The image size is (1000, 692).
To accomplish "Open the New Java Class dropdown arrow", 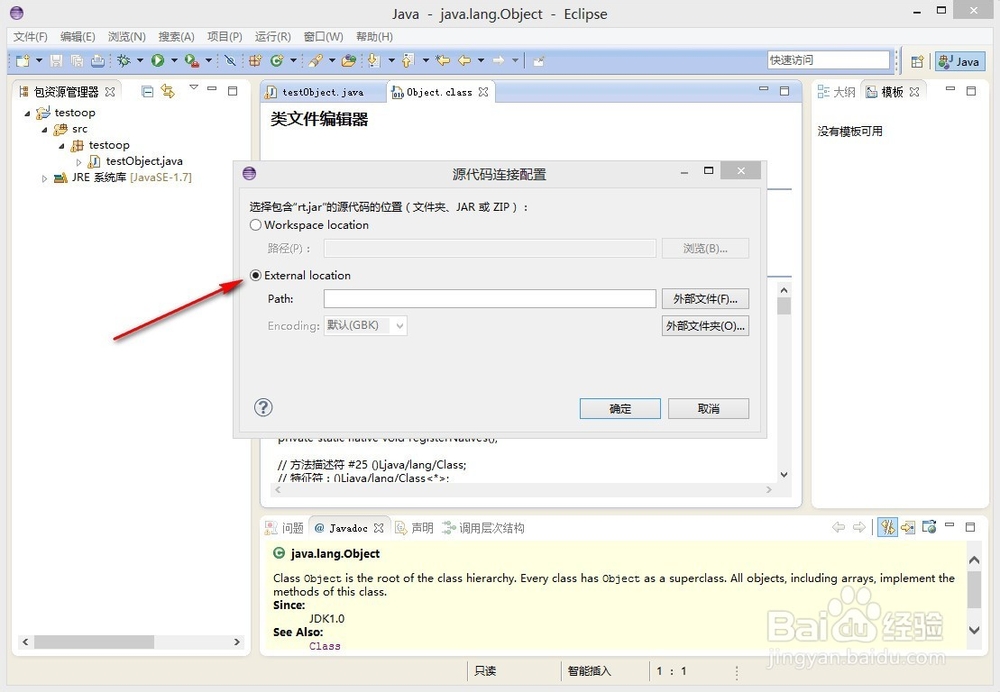I will (293, 61).
